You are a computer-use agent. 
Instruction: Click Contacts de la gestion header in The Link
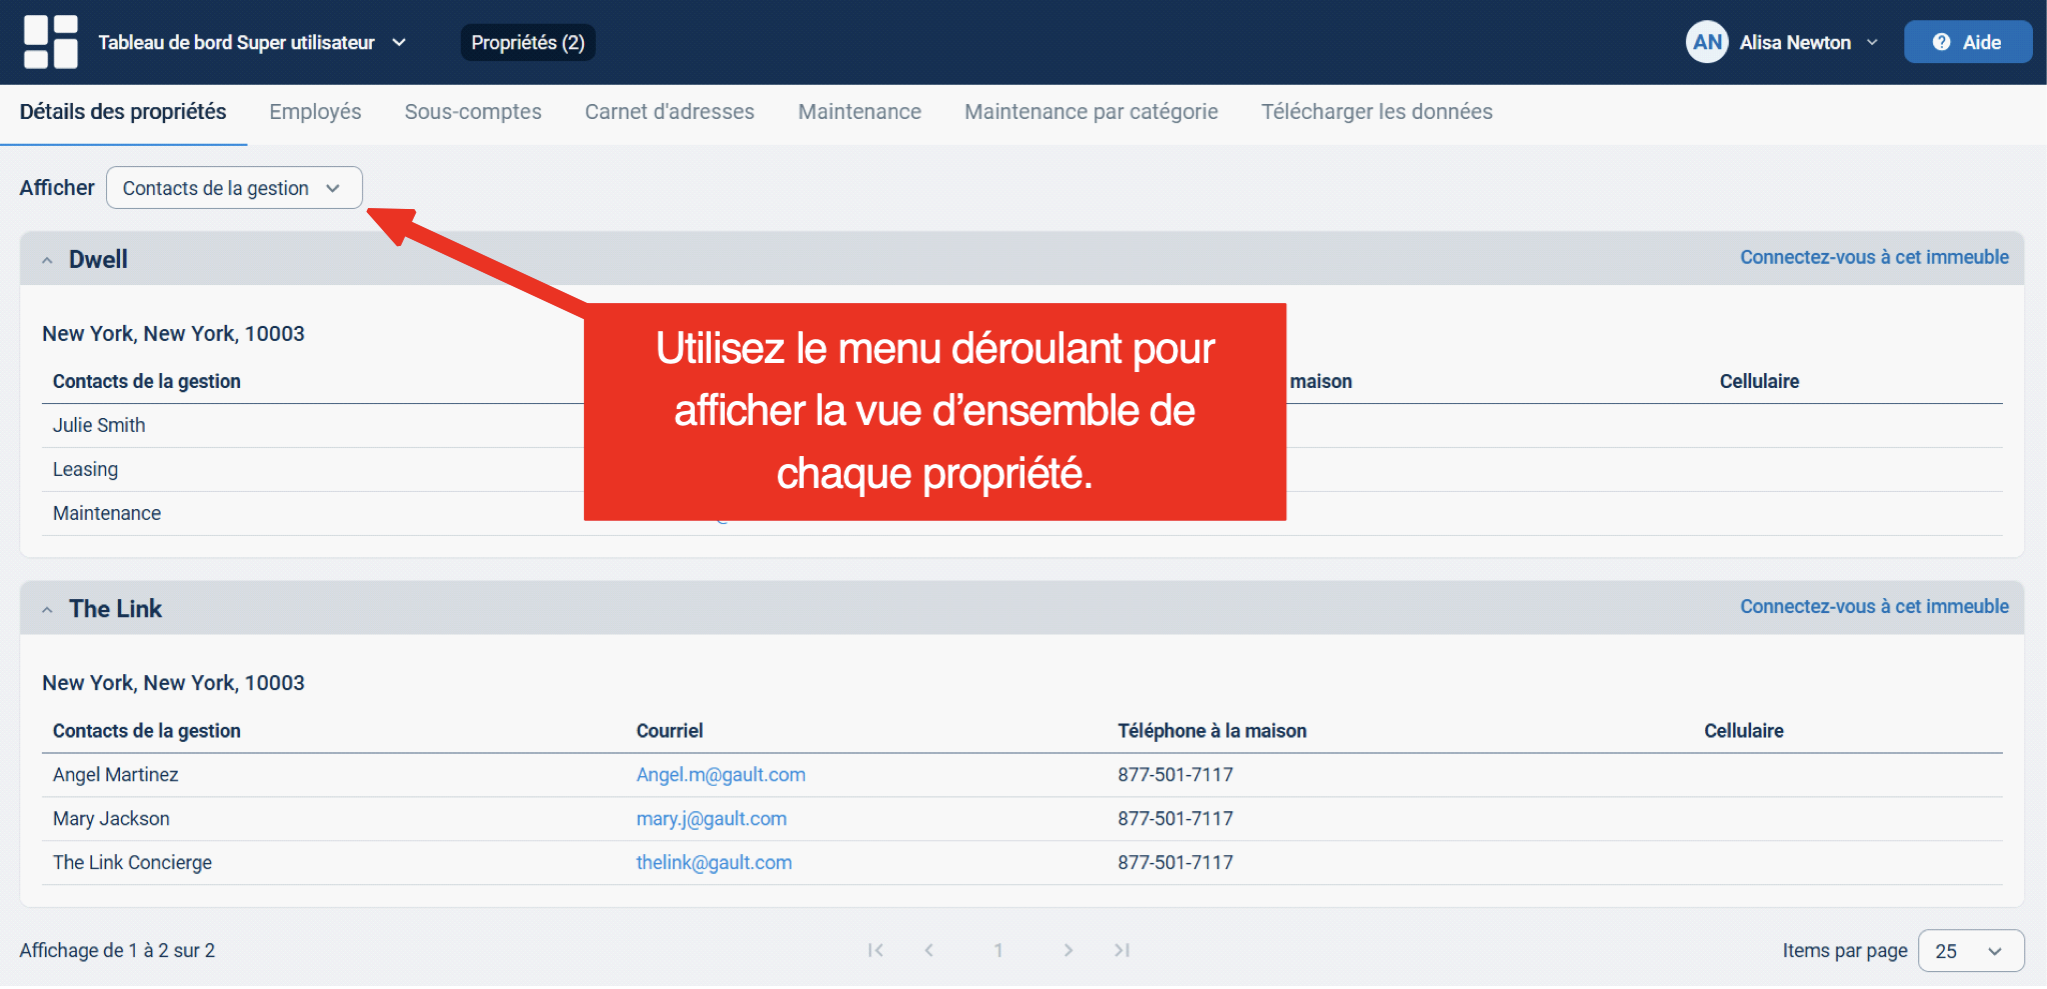point(146,731)
